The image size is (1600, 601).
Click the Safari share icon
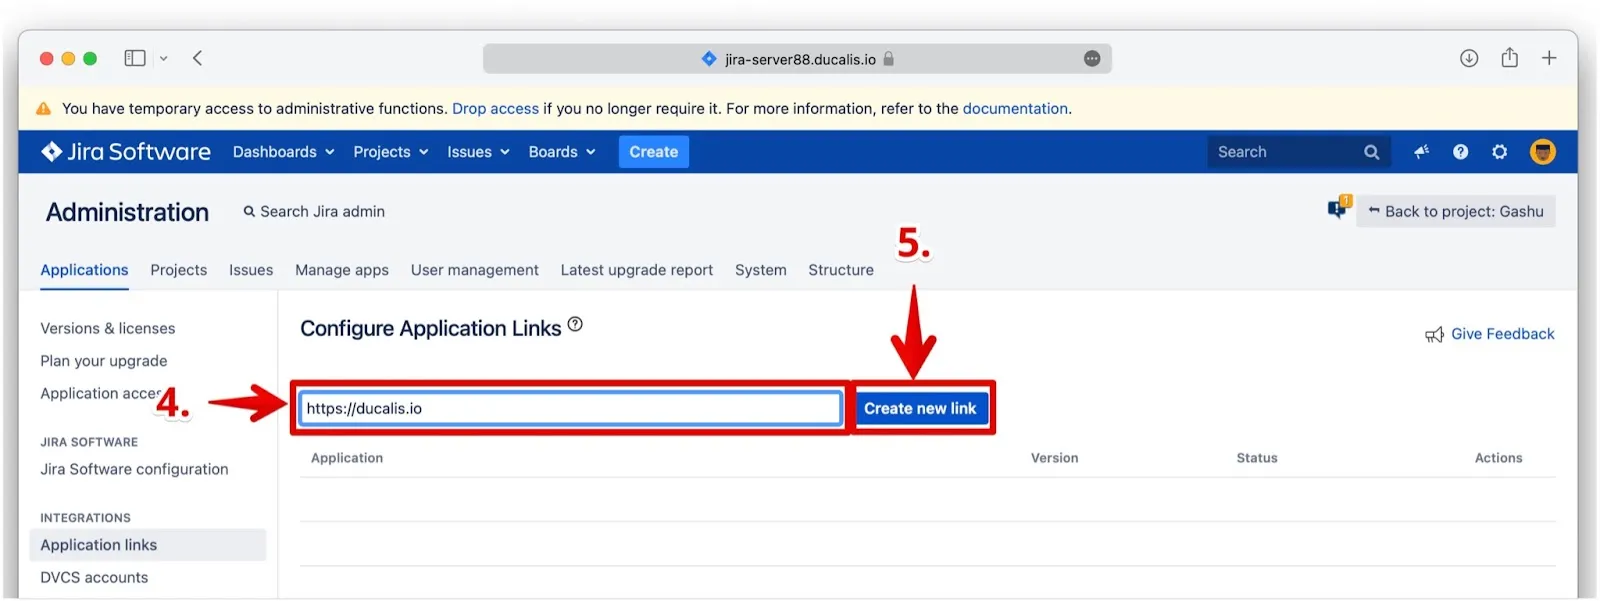(1509, 58)
